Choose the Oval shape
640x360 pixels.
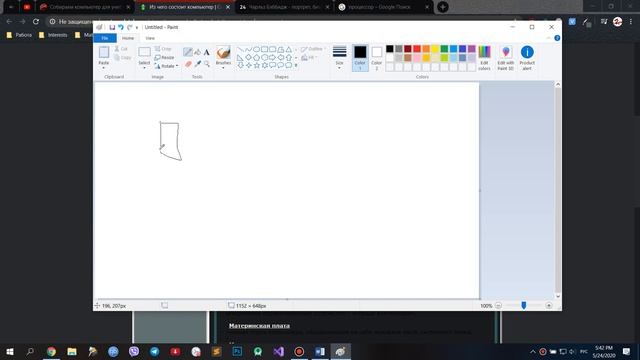[256, 49]
